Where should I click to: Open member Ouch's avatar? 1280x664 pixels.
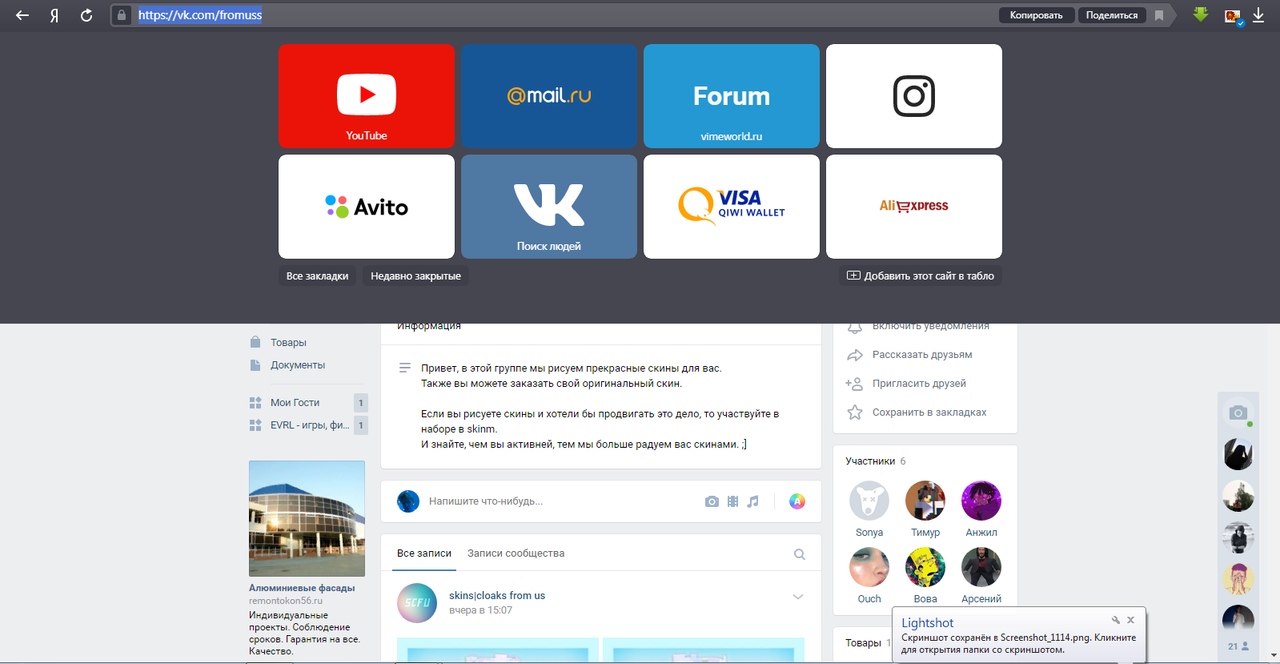(869, 567)
